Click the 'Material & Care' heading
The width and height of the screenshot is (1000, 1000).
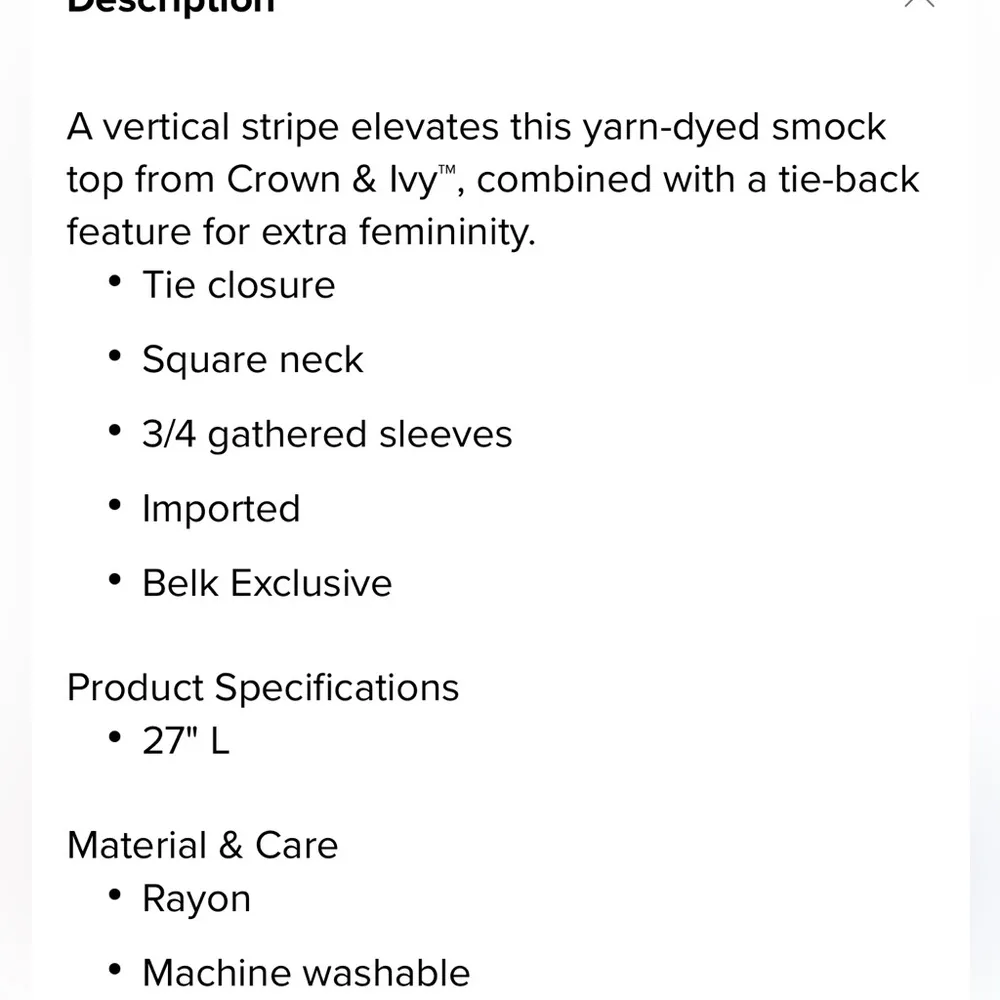(x=202, y=845)
